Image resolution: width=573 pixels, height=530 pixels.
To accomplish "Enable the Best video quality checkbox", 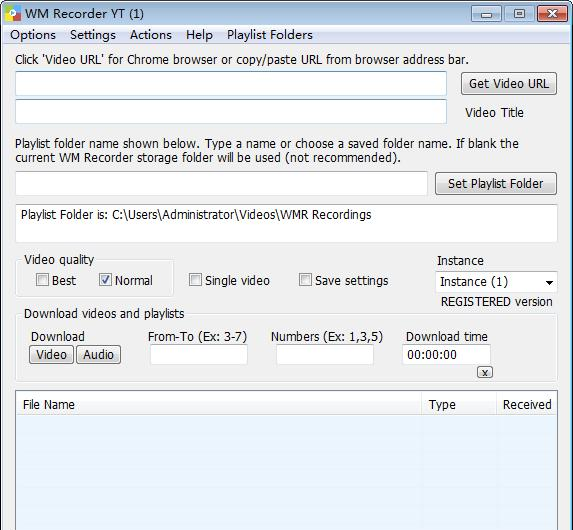I will tap(42, 280).
